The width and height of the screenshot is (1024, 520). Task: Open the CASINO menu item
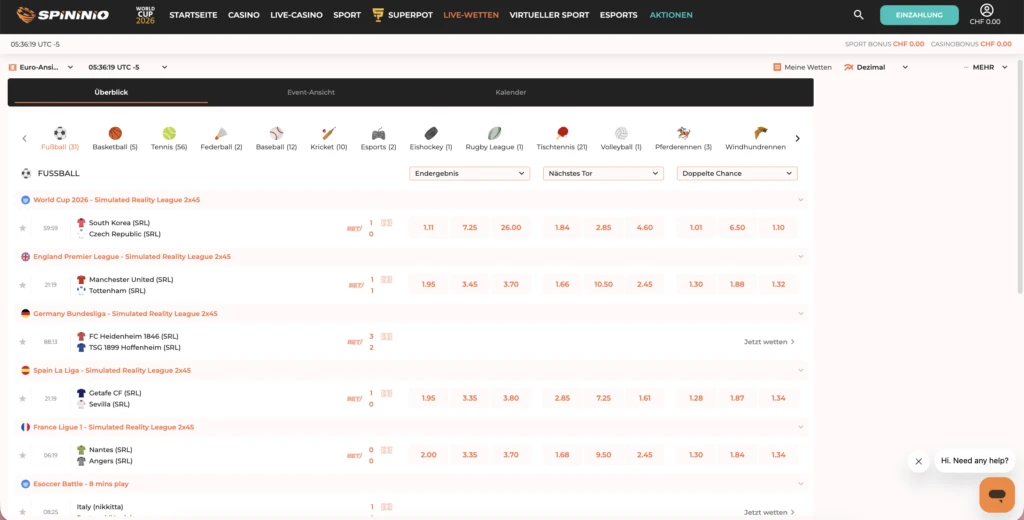point(244,15)
